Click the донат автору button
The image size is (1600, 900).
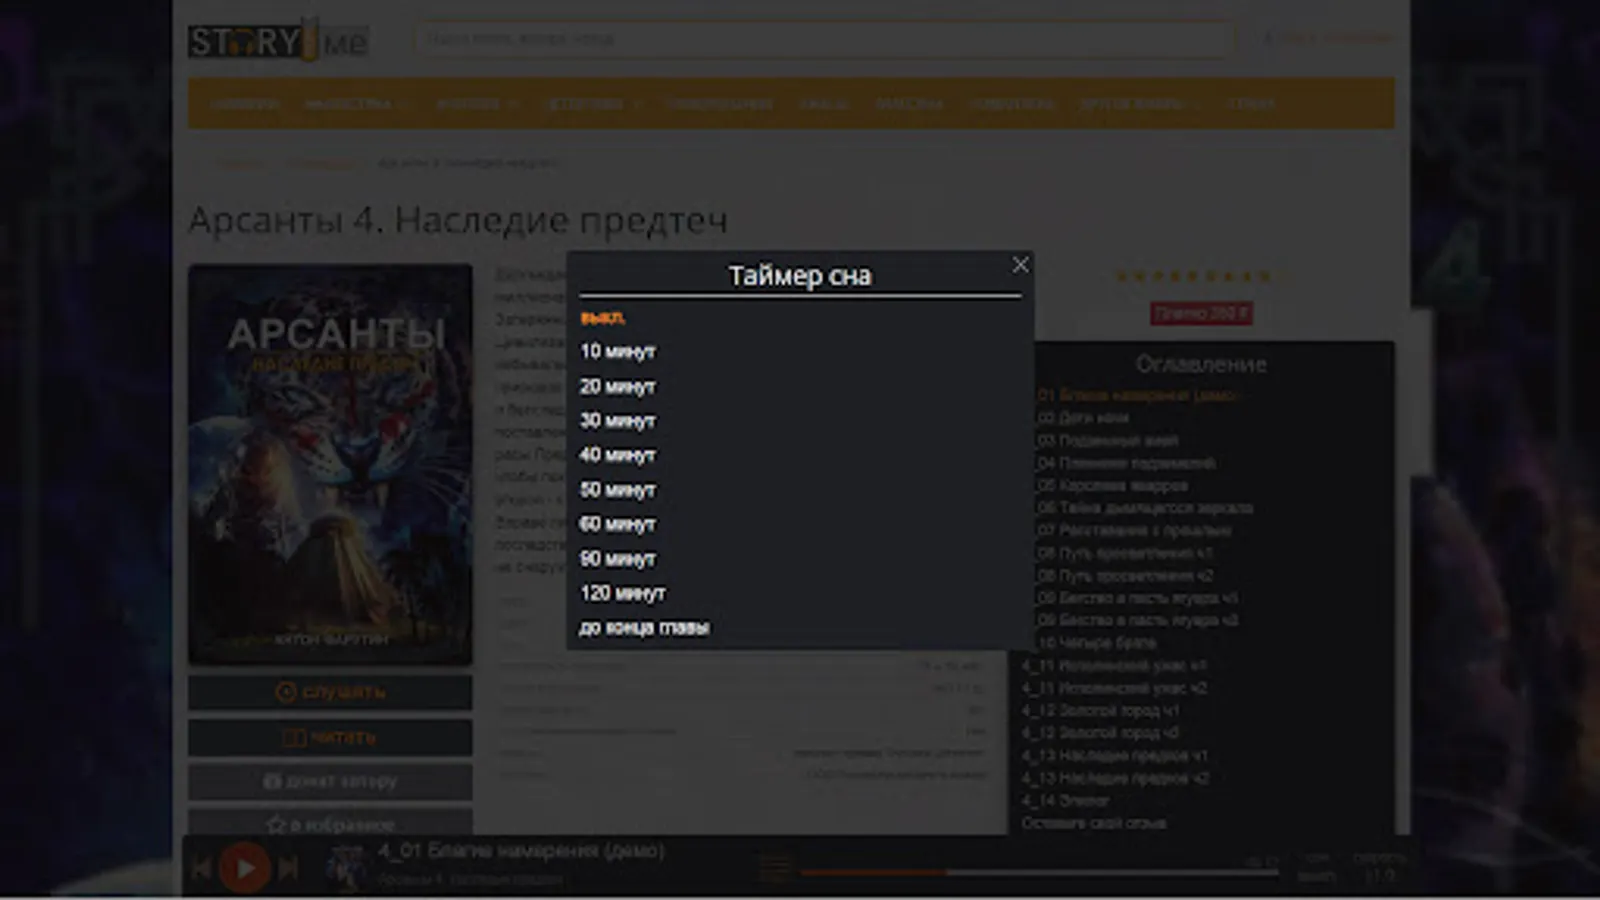click(x=330, y=781)
